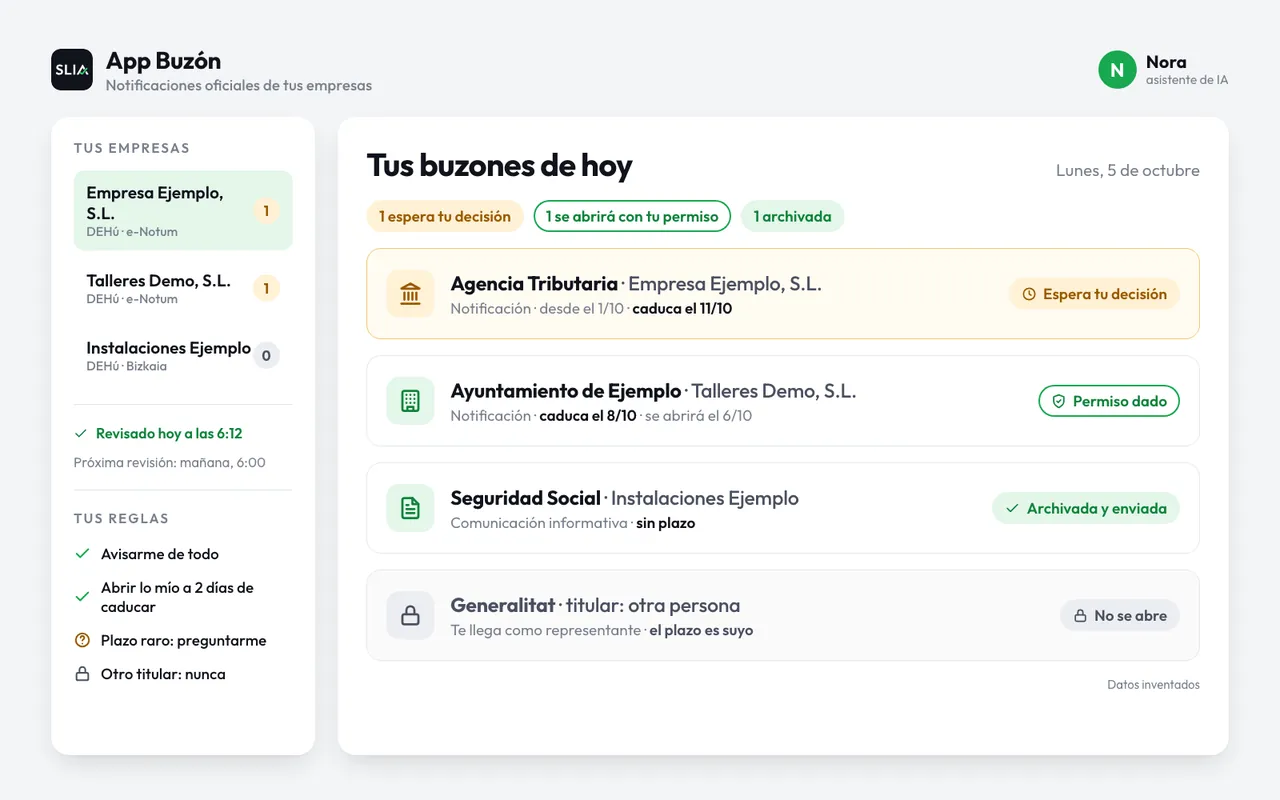Image resolution: width=1280 pixels, height=800 pixels.
Task: Click the badge count on Talleres Demo
Action: coord(266,289)
